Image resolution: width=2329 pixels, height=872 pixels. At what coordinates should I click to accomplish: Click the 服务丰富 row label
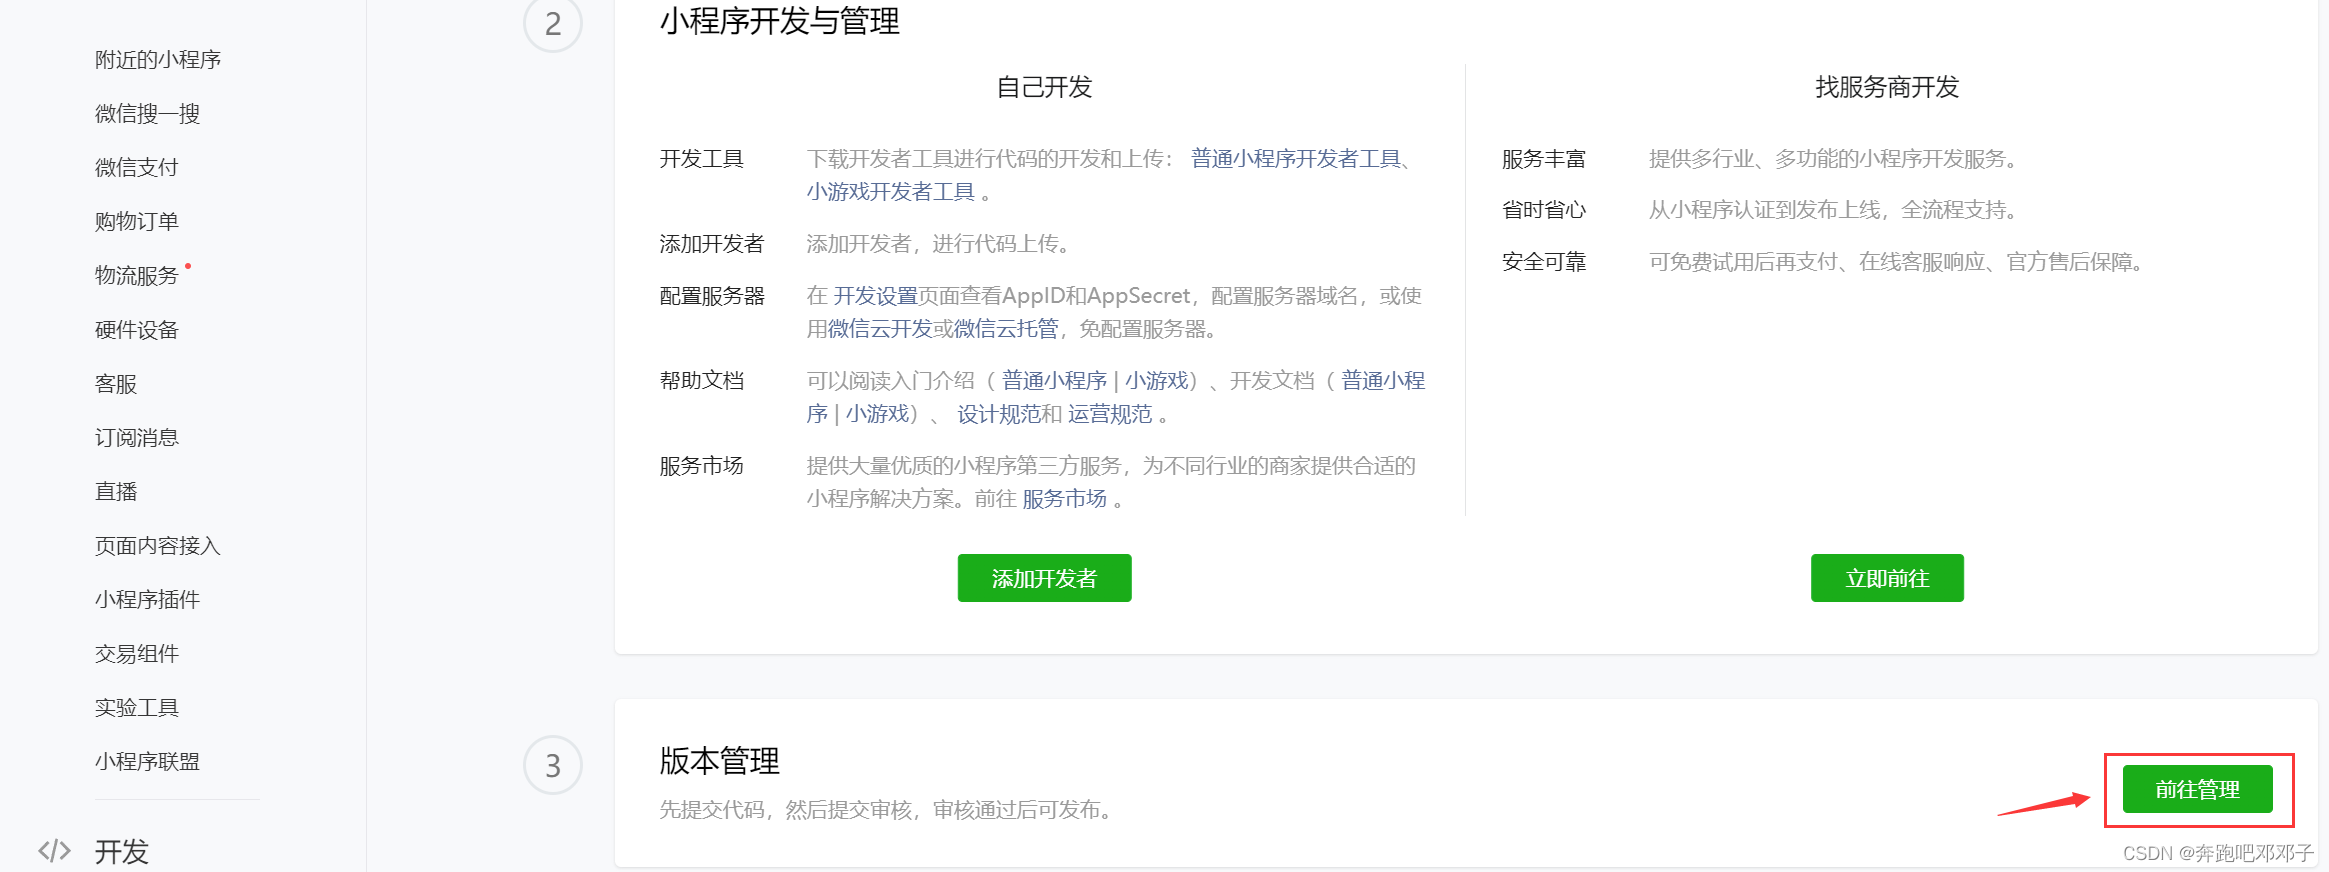[1544, 159]
